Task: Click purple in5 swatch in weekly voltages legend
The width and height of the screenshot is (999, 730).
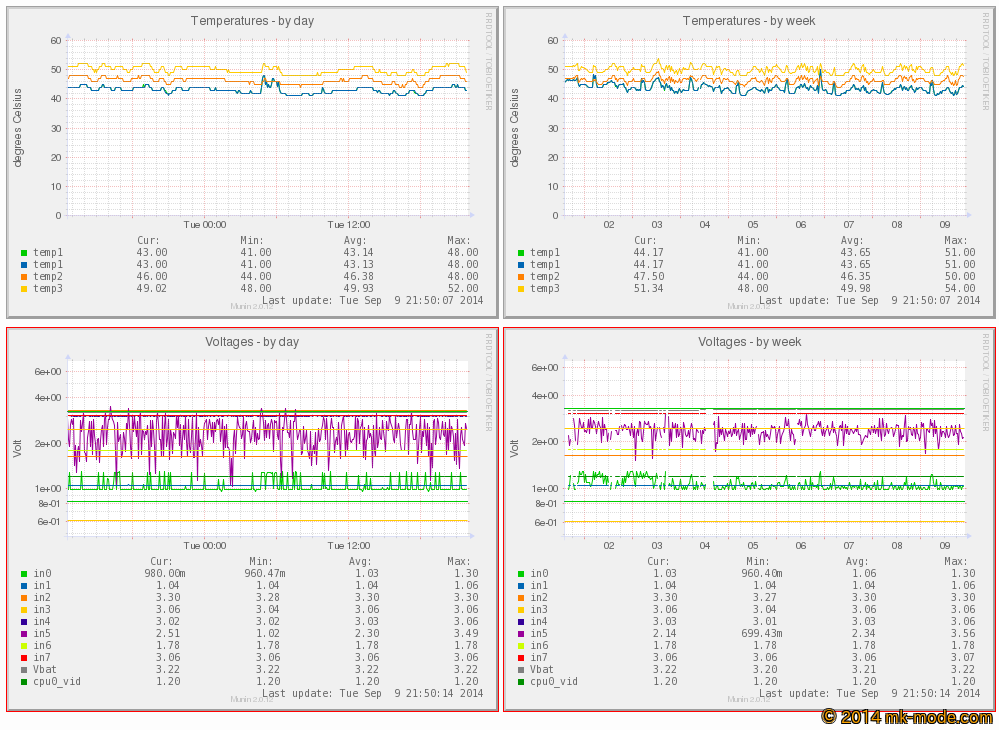Action: [521, 633]
